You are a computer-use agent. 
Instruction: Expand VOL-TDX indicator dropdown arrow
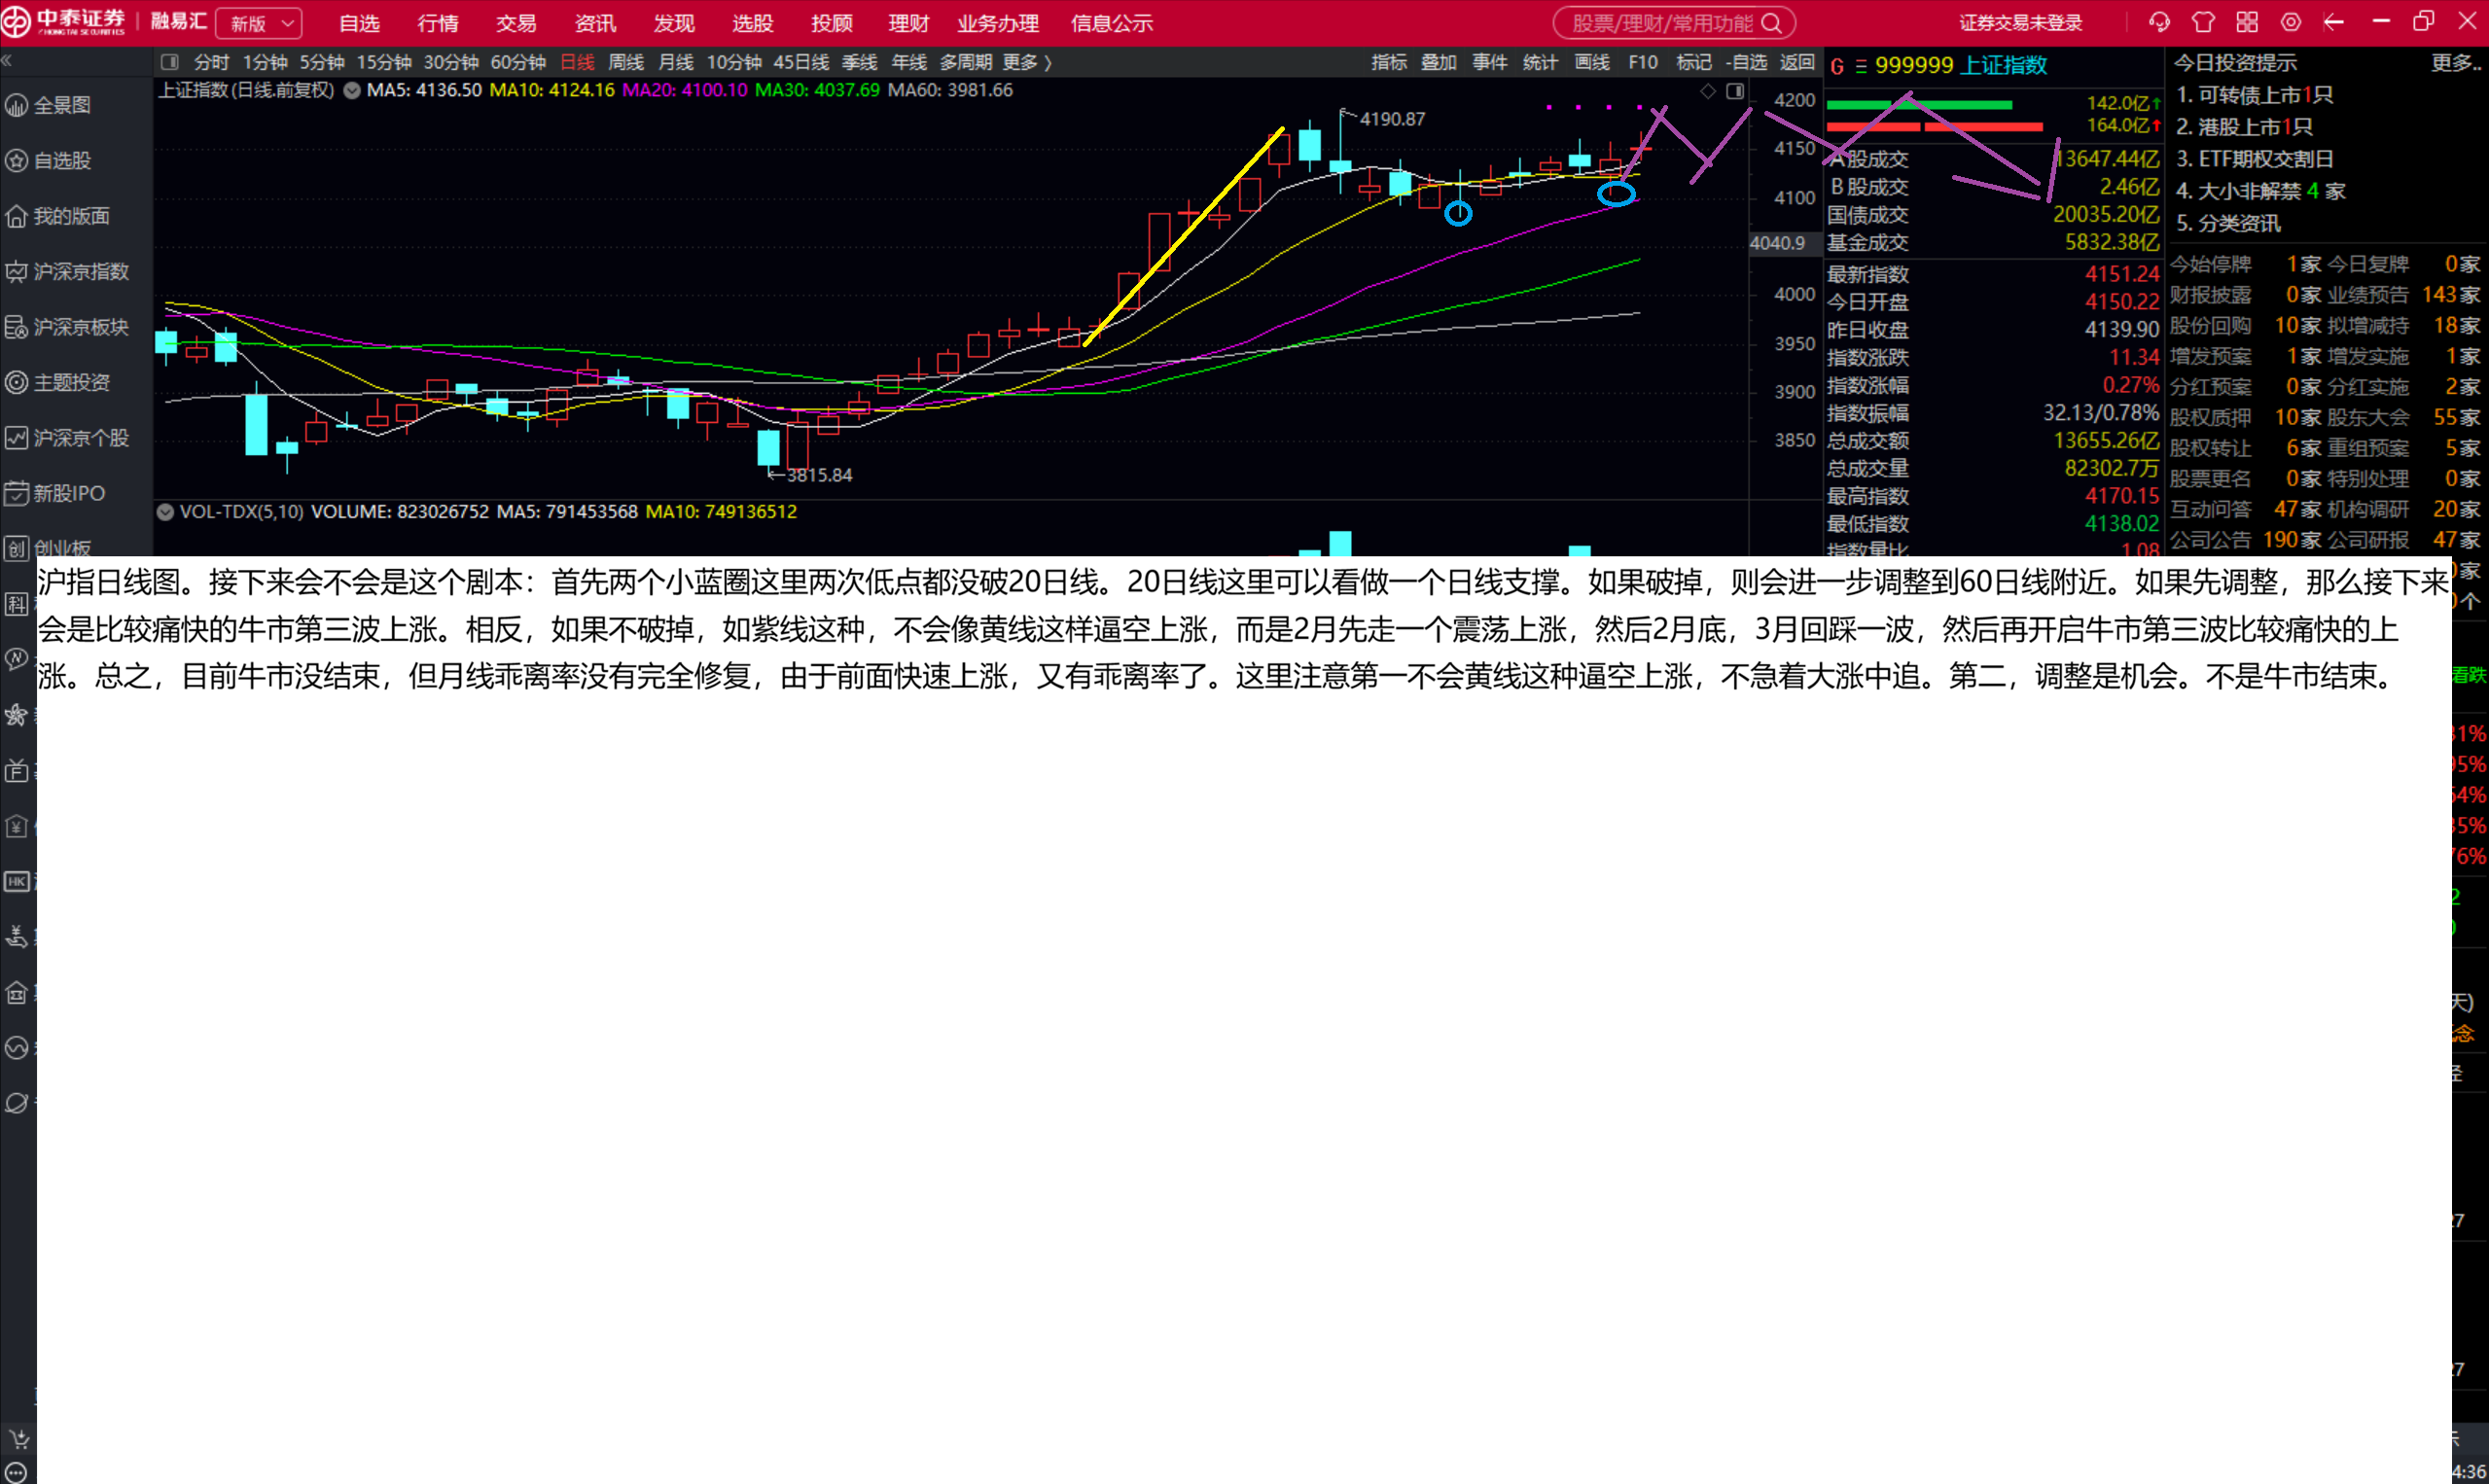click(166, 512)
